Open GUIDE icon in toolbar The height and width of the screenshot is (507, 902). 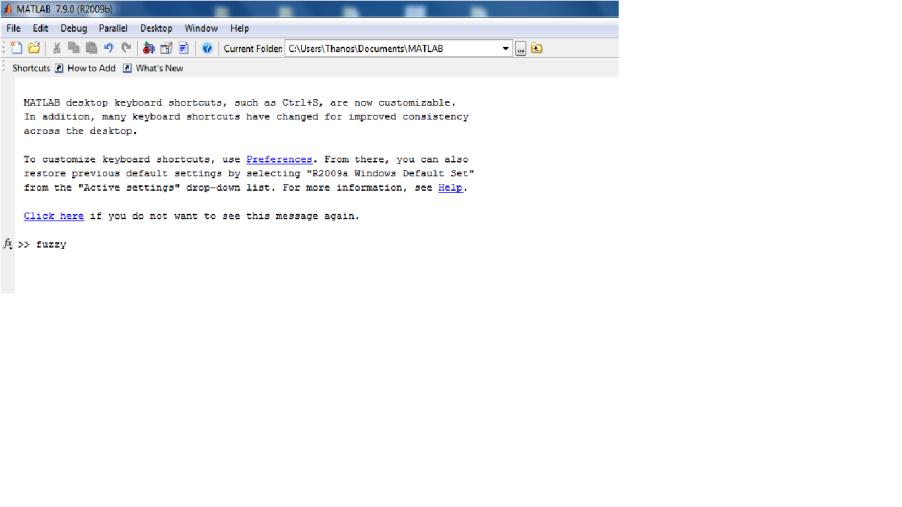click(x=166, y=48)
